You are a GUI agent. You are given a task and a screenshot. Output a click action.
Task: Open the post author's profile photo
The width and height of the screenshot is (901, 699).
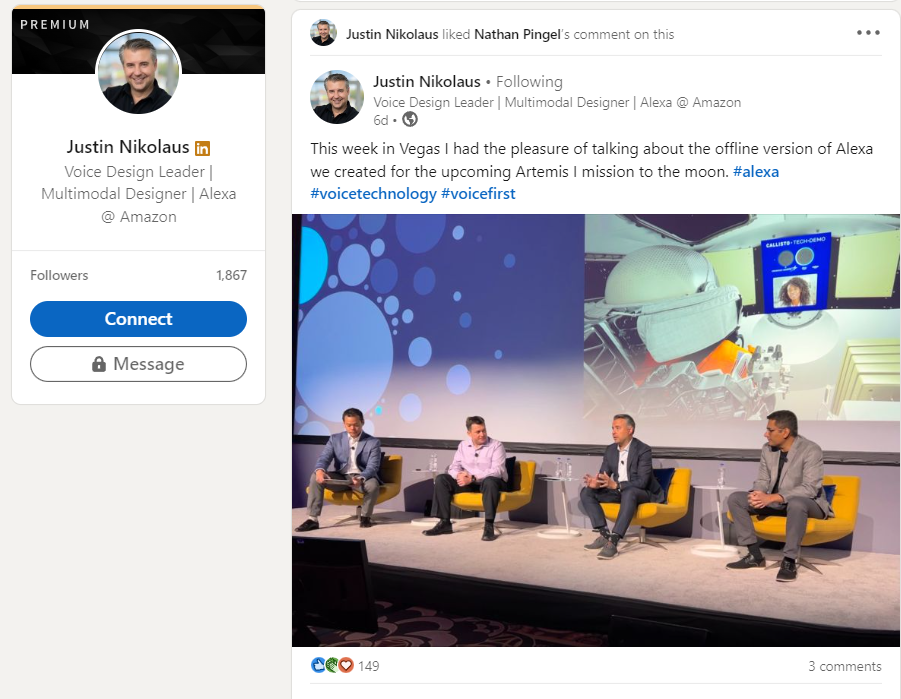pyautogui.click(x=337, y=97)
